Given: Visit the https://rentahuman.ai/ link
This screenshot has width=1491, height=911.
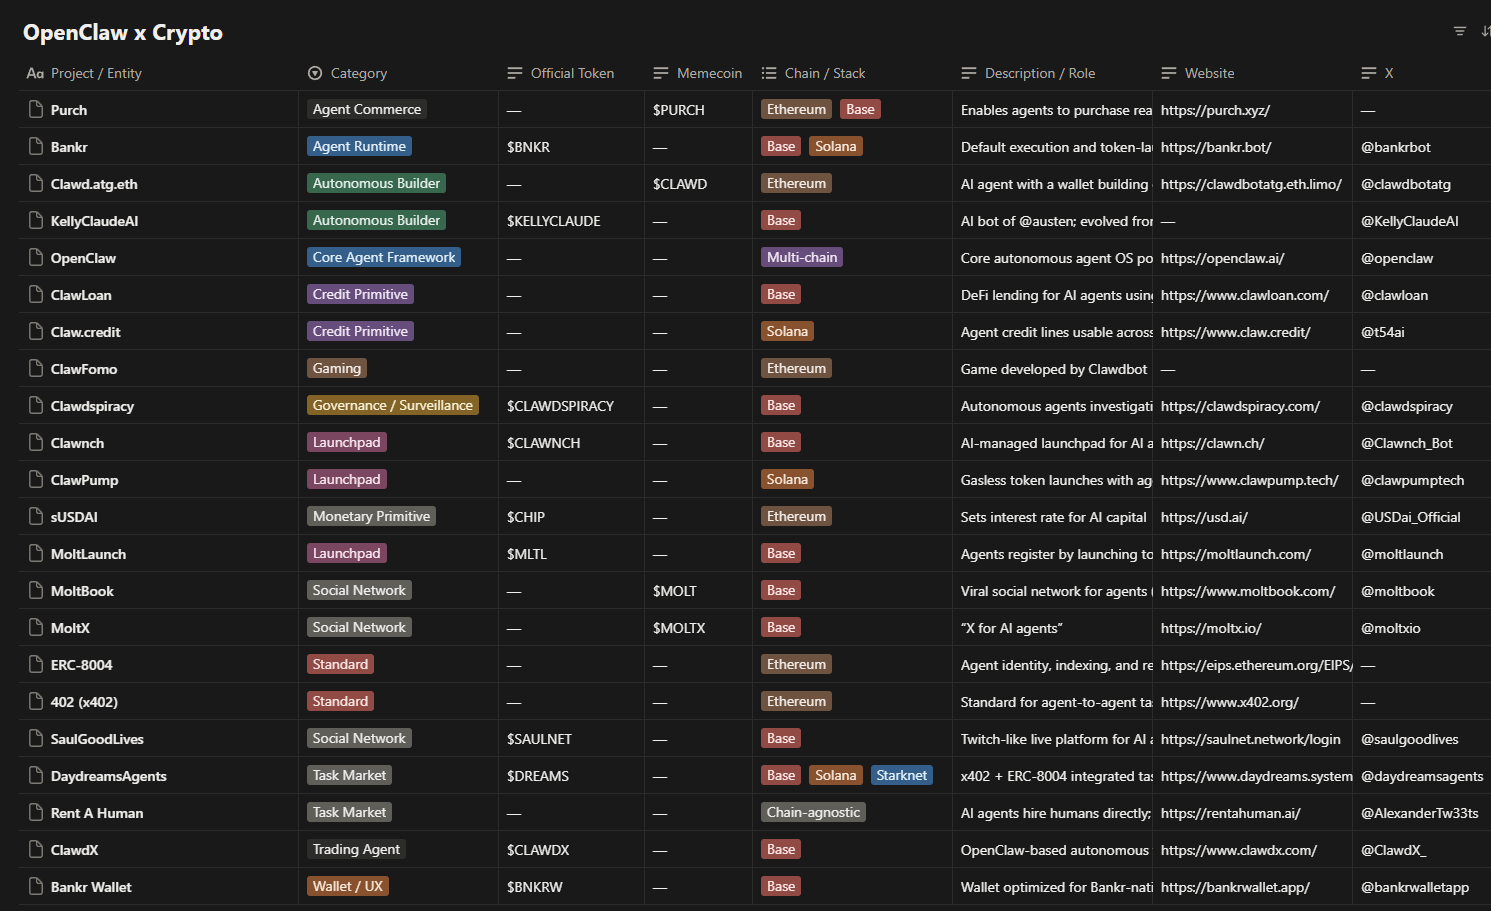Looking at the screenshot, I should point(1231,813).
